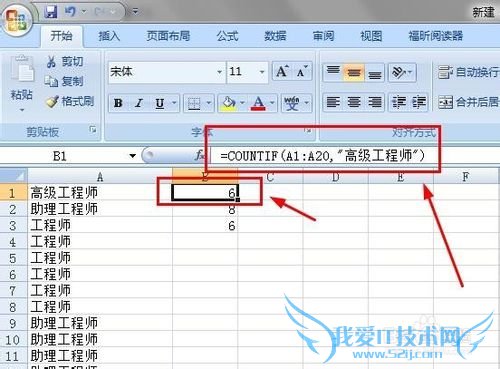Align text to top of cell
This screenshot has height=369, width=500.
333,71
